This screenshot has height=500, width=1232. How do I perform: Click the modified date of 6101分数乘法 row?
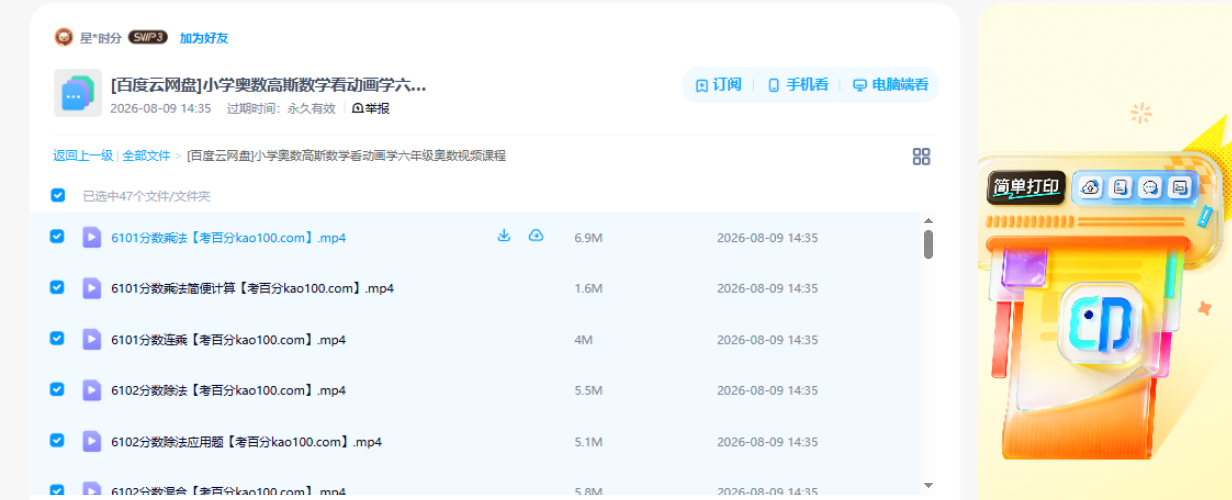point(767,238)
